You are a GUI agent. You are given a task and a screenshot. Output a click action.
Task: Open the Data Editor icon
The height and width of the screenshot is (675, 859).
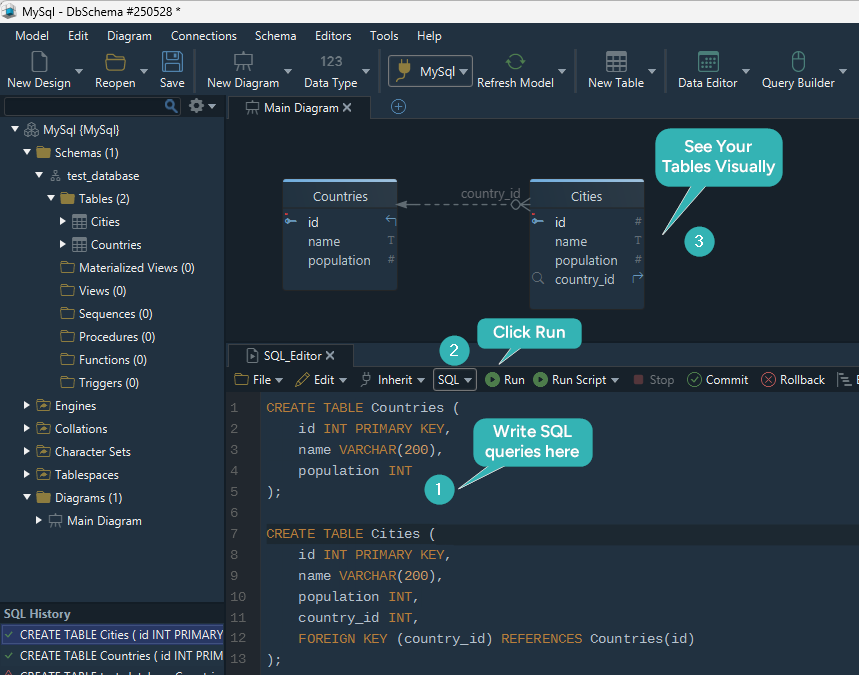click(708, 61)
